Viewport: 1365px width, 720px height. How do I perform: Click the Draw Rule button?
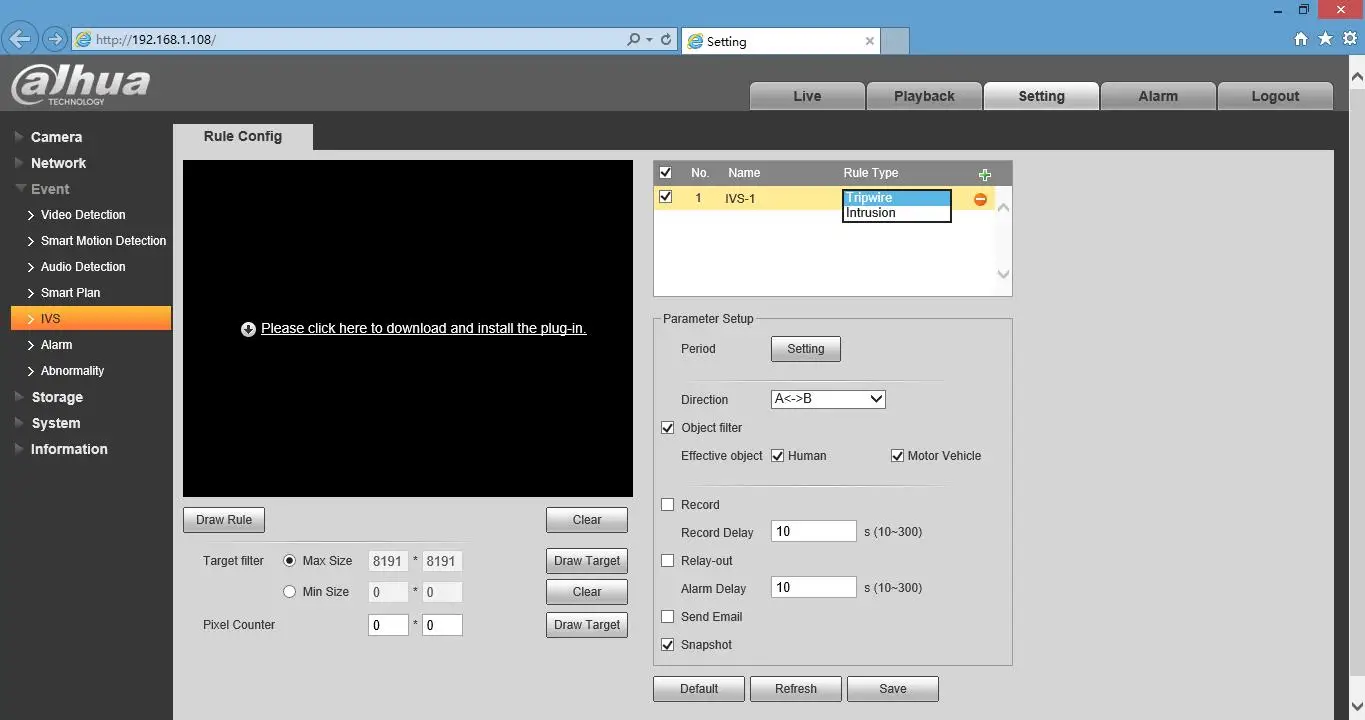pos(224,520)
